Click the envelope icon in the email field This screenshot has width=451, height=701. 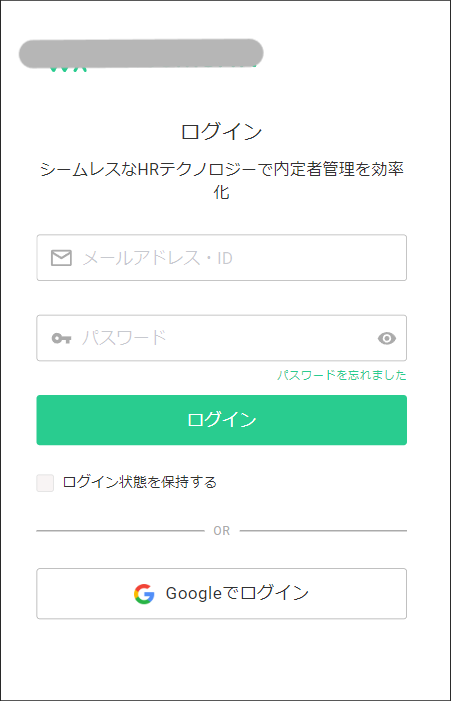click(x=61, y=258)
